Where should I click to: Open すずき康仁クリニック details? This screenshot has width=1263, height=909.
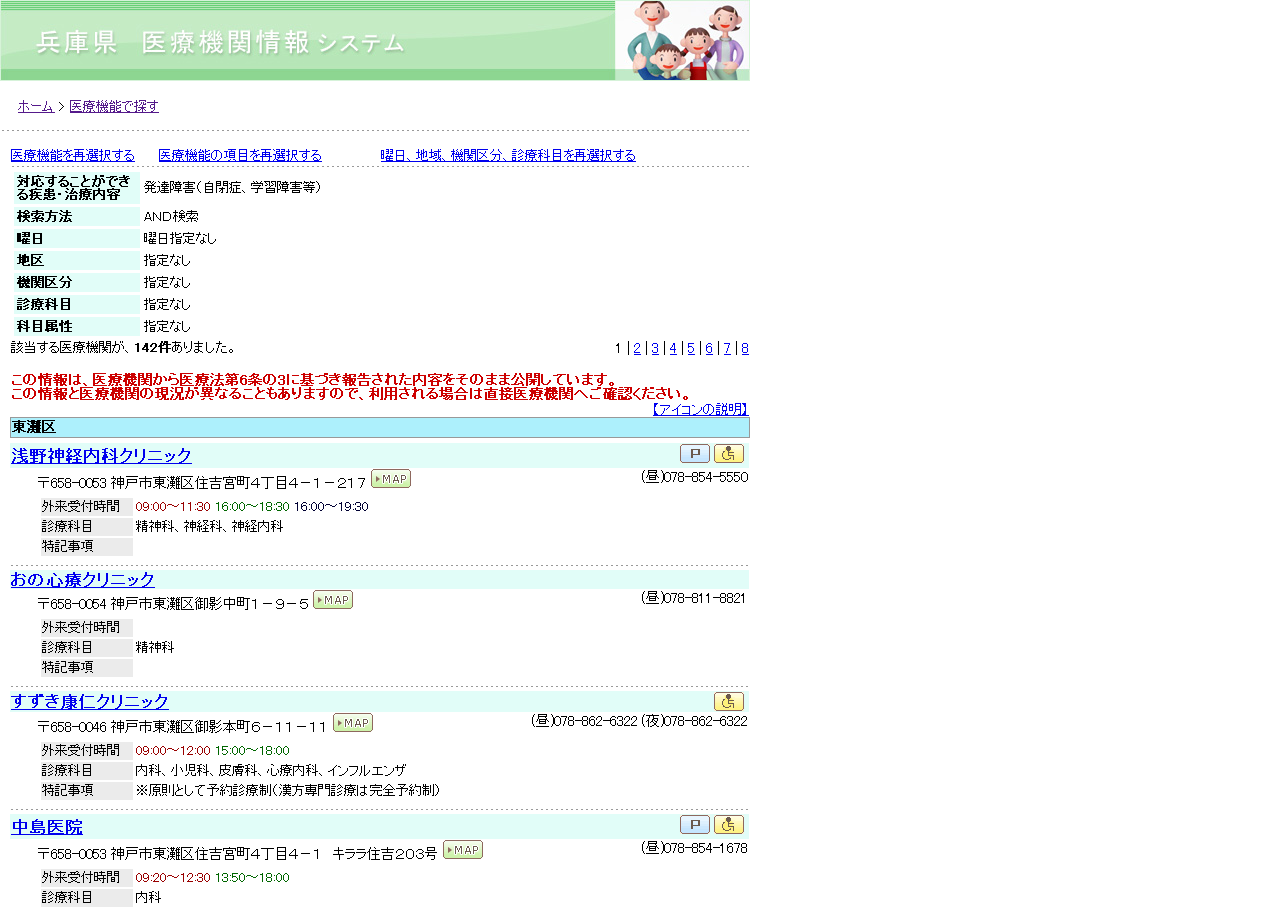[x=90, y=702]
